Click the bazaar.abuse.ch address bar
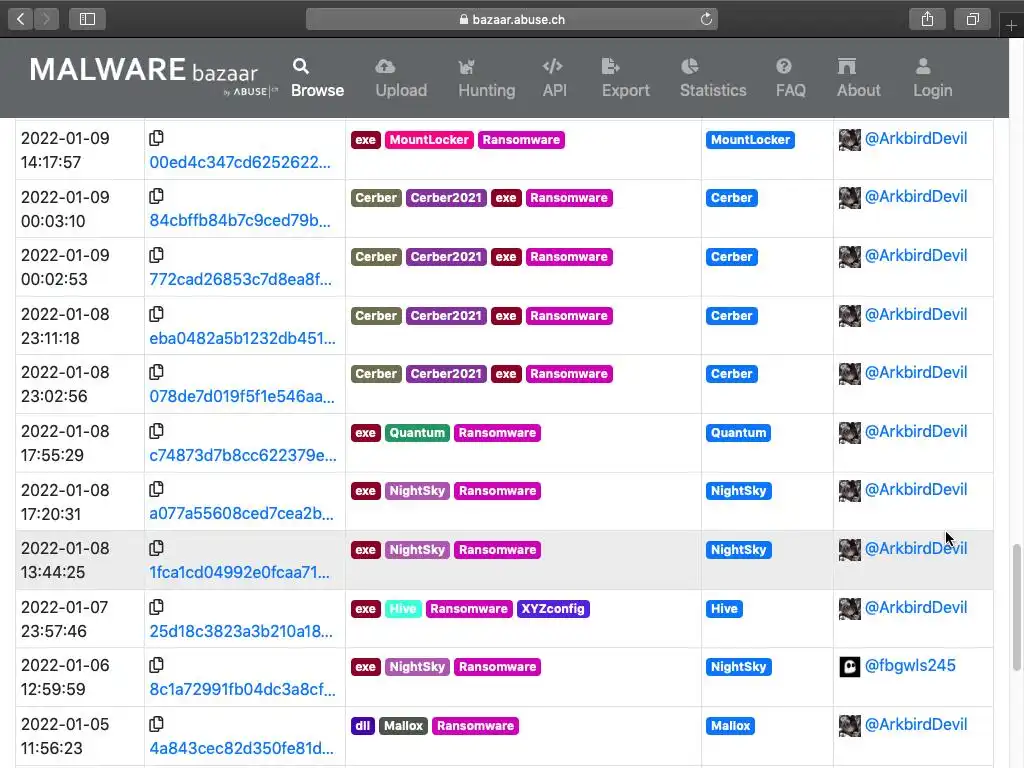The width and height of the screenshot is (1024, 768). point(512,19)
